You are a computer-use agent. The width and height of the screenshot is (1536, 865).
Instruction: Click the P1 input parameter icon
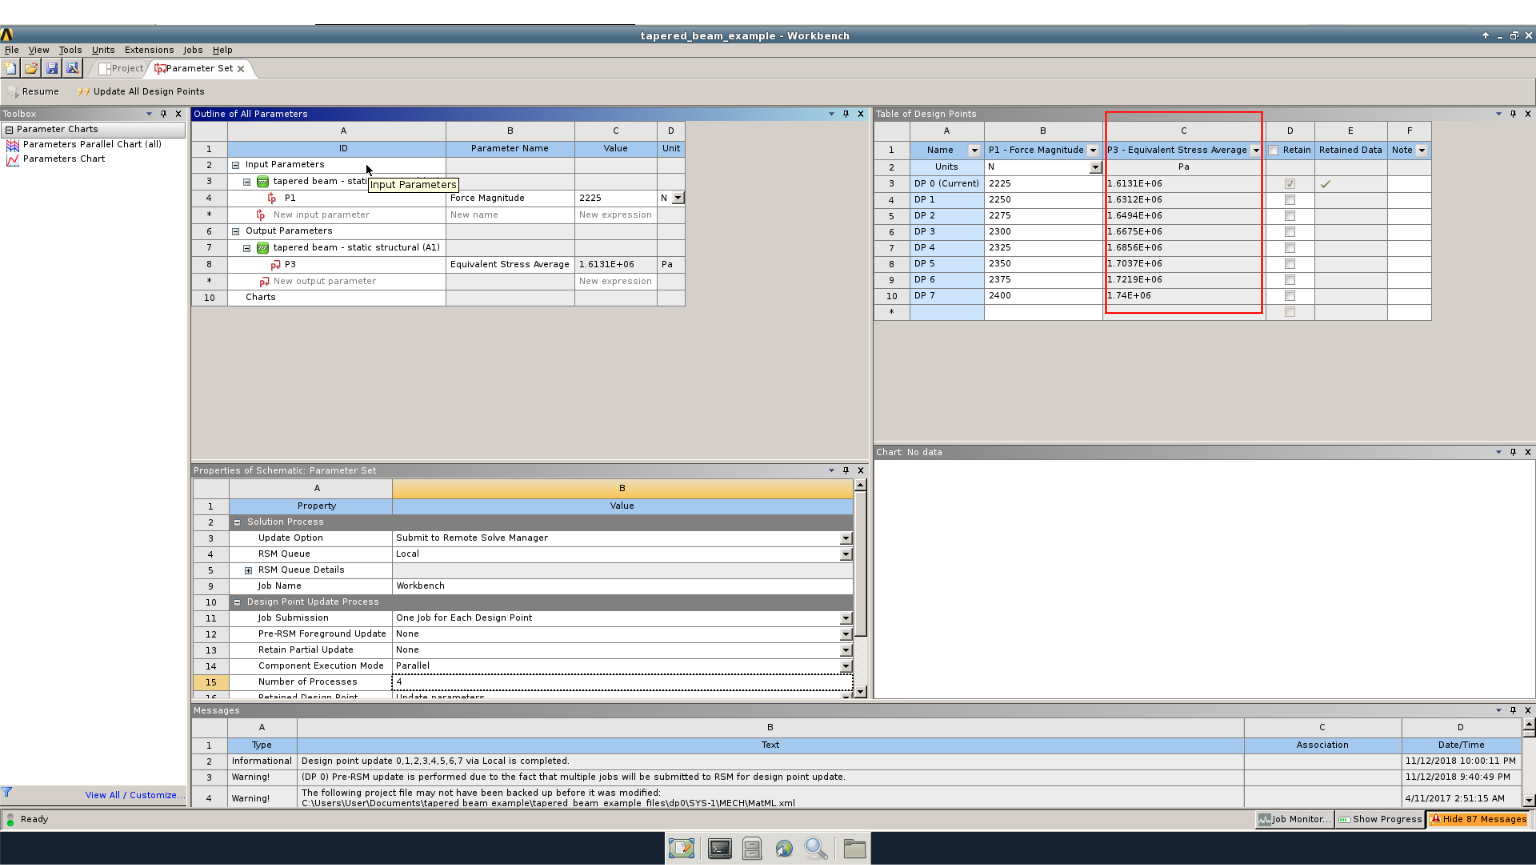coord(272,198)
